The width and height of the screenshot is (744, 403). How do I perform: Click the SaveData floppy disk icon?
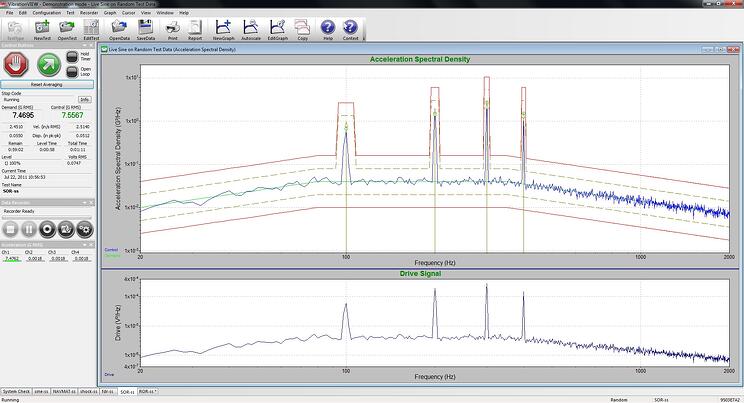[x=147, y=28]
